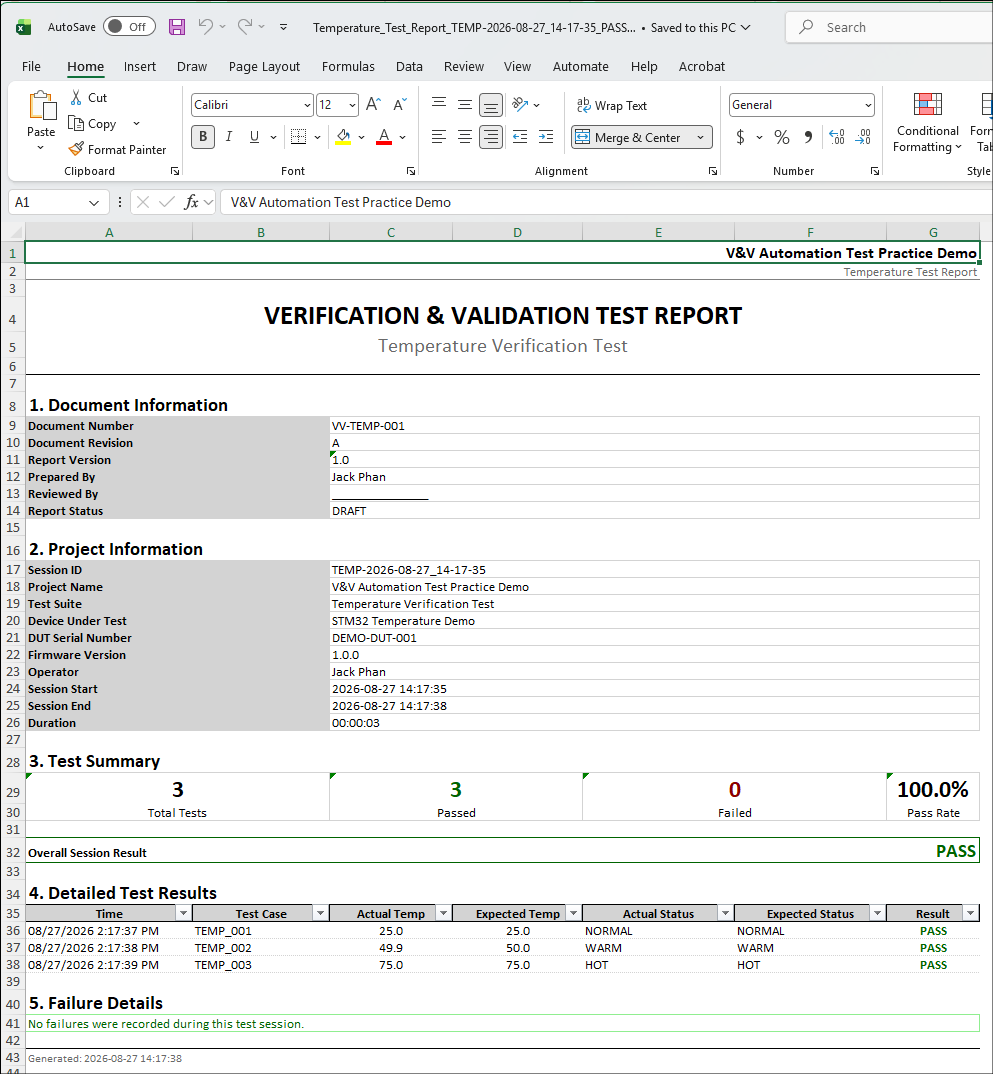The image size is (993, 1074).
Task: Click the Wrap Text button
Action: pos(611,105)
